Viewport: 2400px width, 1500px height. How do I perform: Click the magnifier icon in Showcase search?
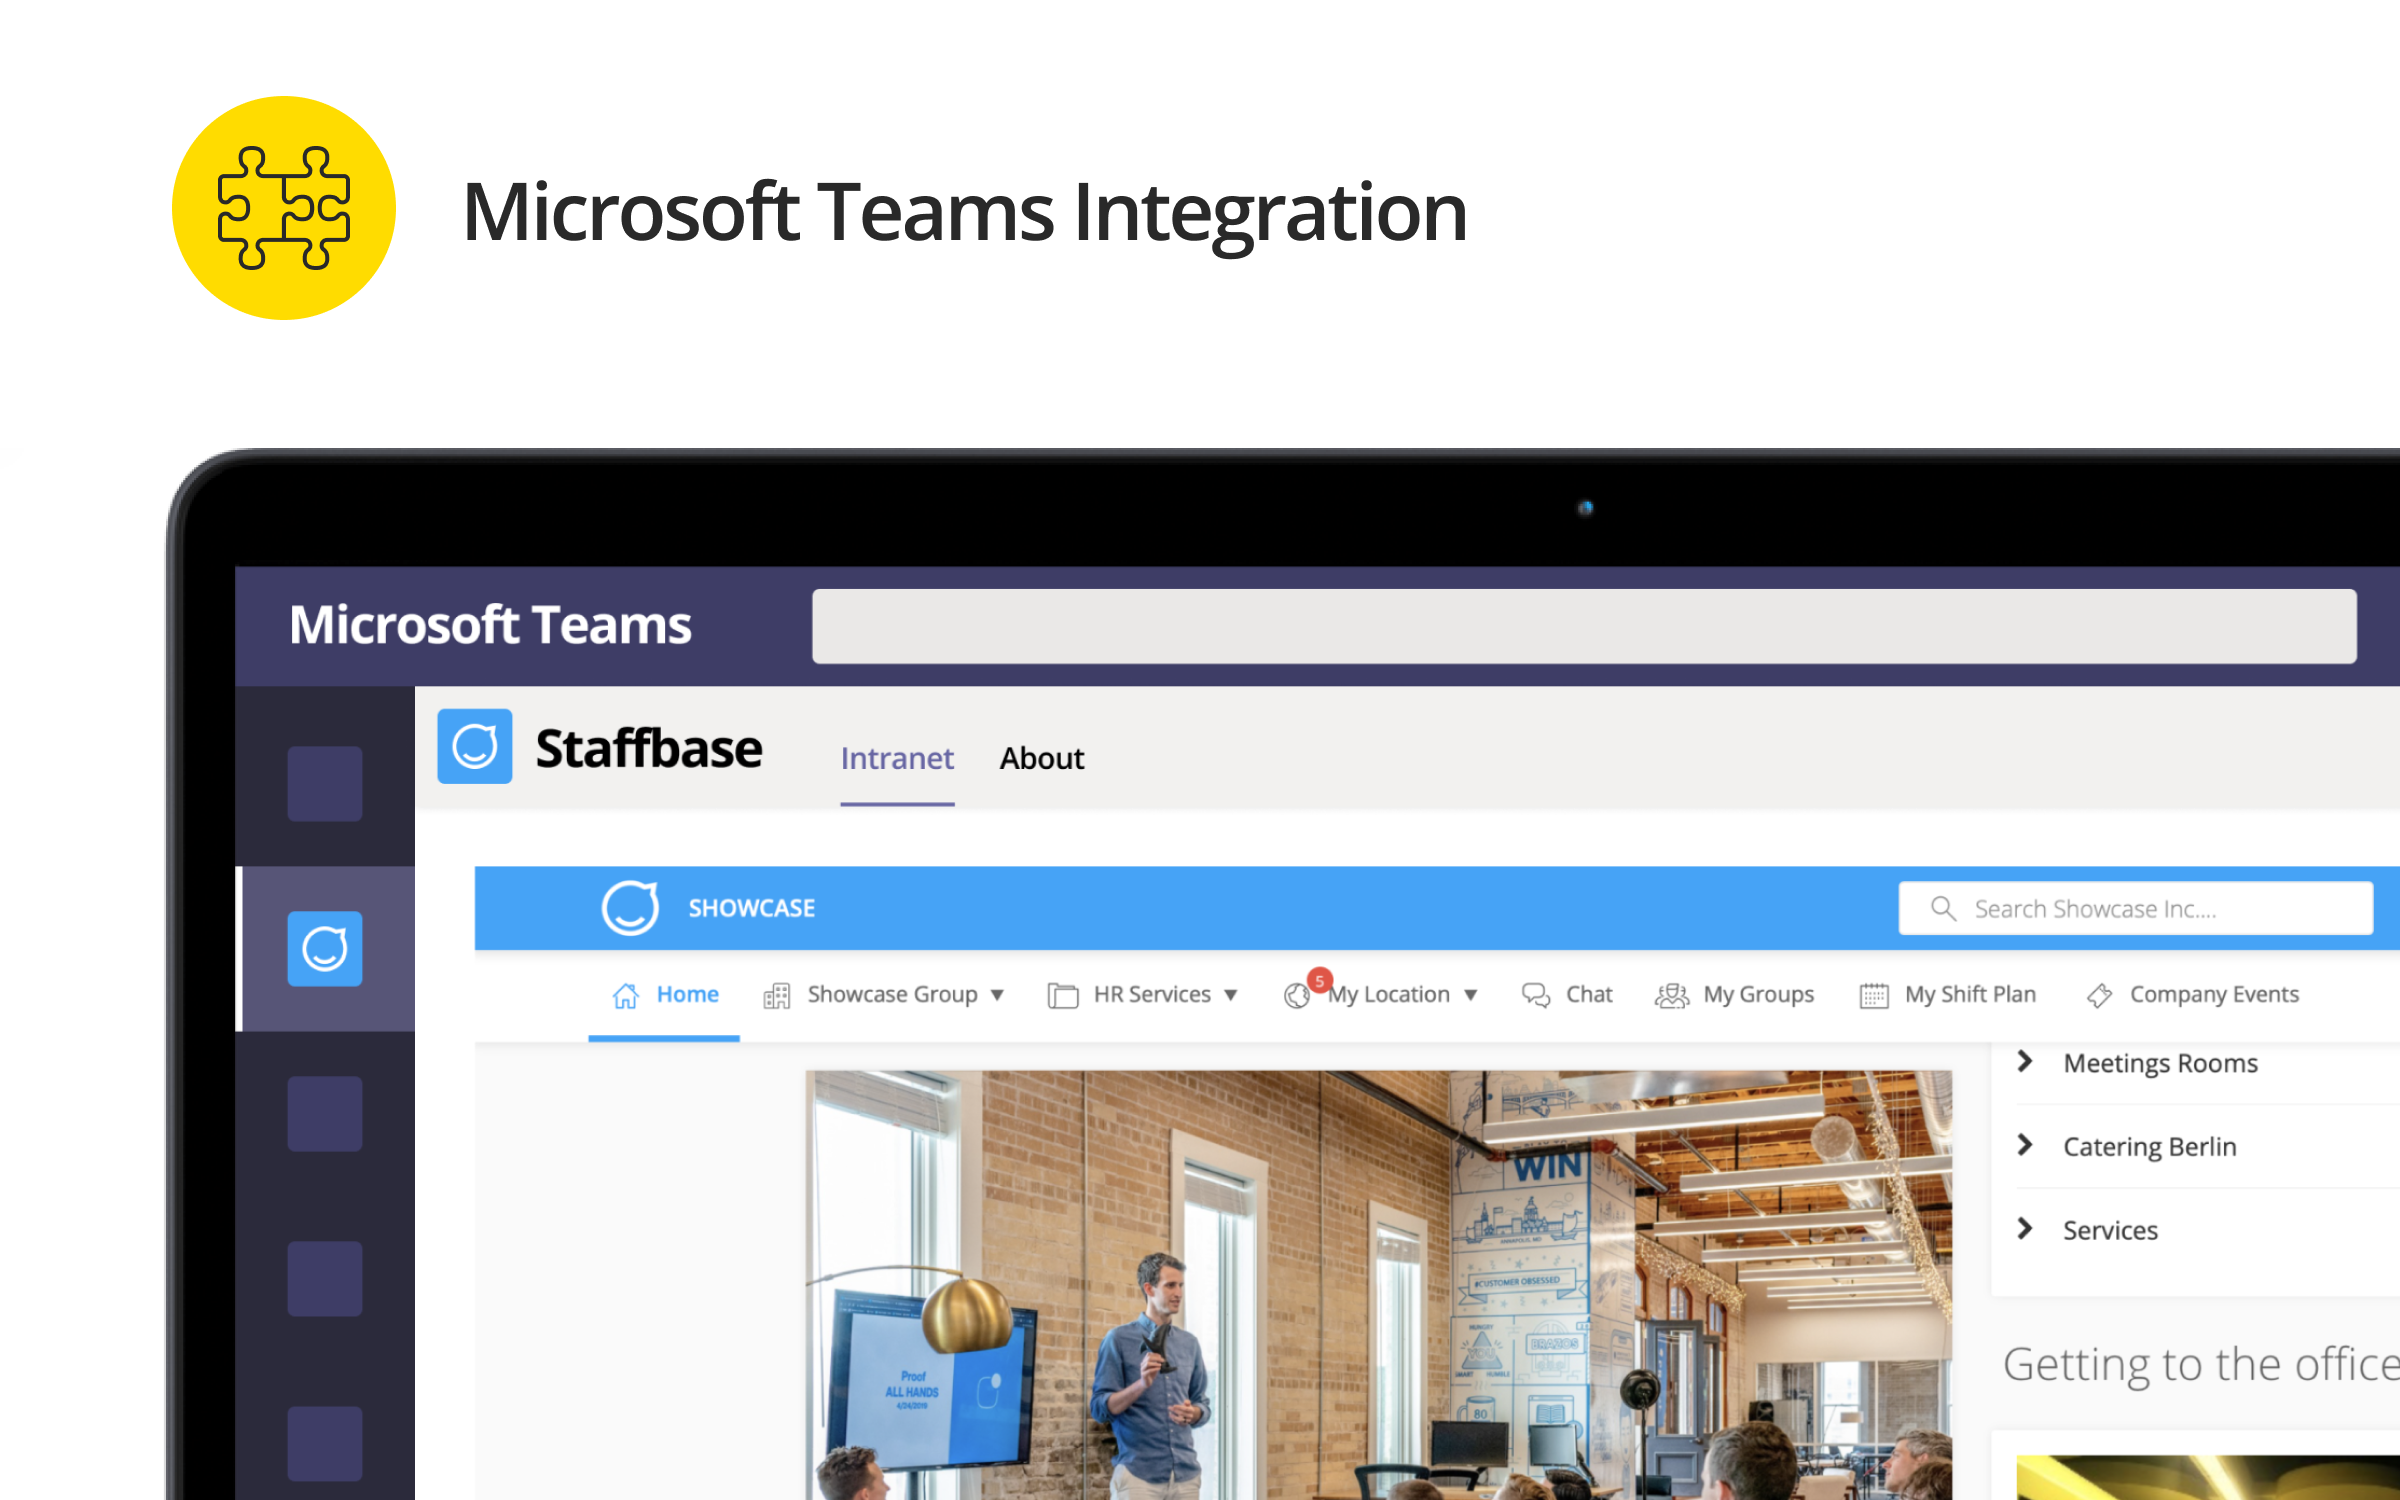point(1943,908)
